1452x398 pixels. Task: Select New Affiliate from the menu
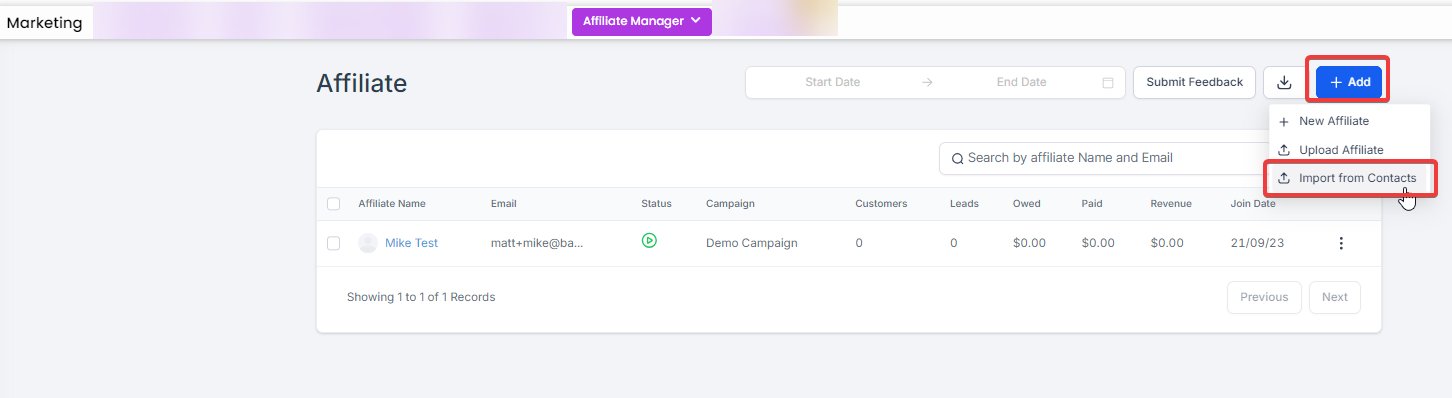pos(1335,121)
